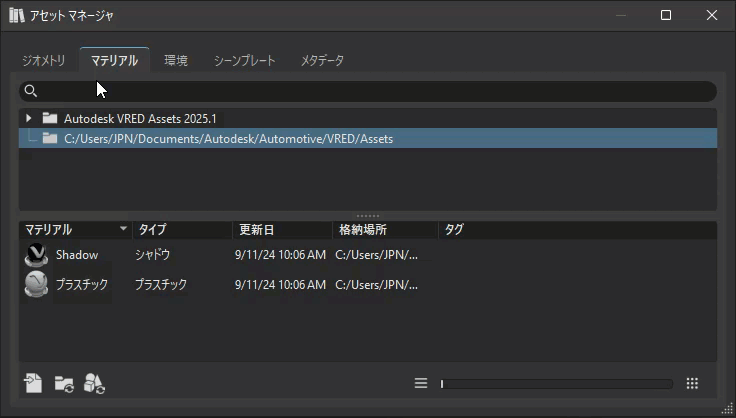Close the Asset Manager window
This screenshot has height=418, width=736.
712,15
